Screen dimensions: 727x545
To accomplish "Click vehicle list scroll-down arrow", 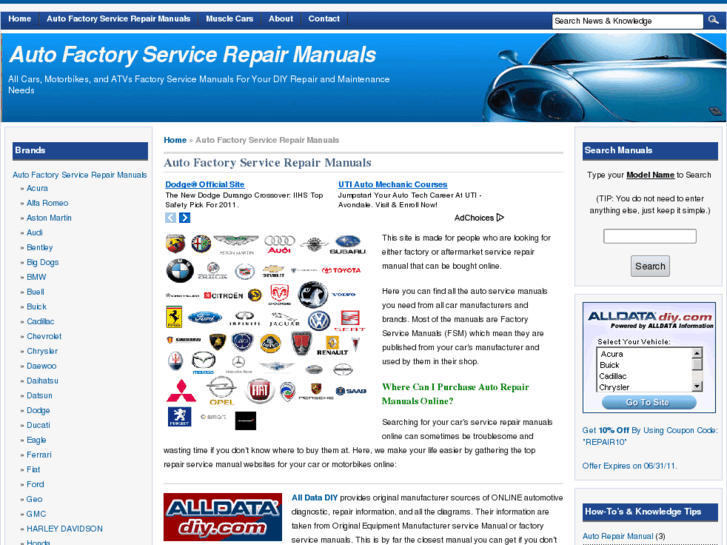I will coord(696,386).
